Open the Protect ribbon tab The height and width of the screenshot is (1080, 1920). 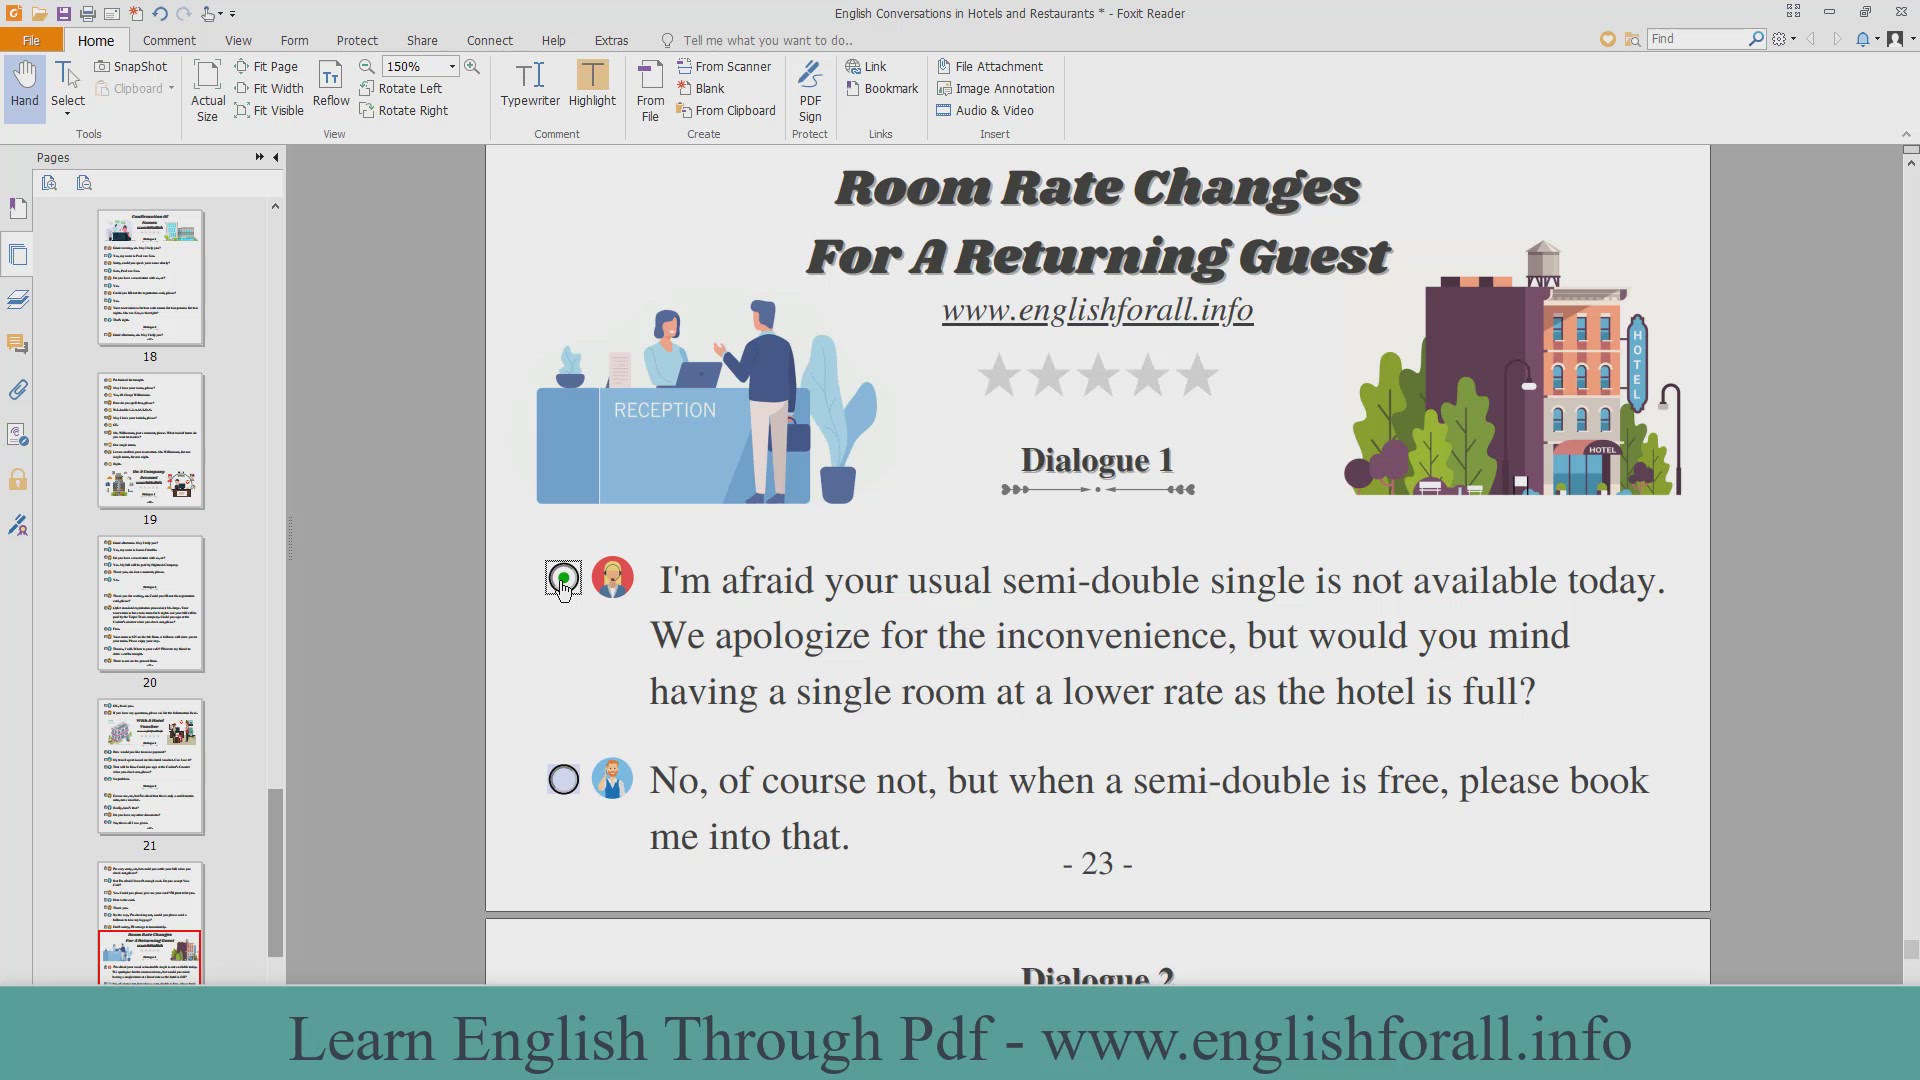[x=357, y=40]
